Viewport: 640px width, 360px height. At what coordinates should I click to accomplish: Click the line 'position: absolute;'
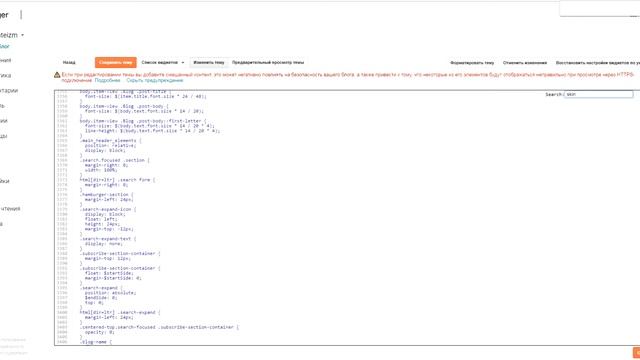111,293
